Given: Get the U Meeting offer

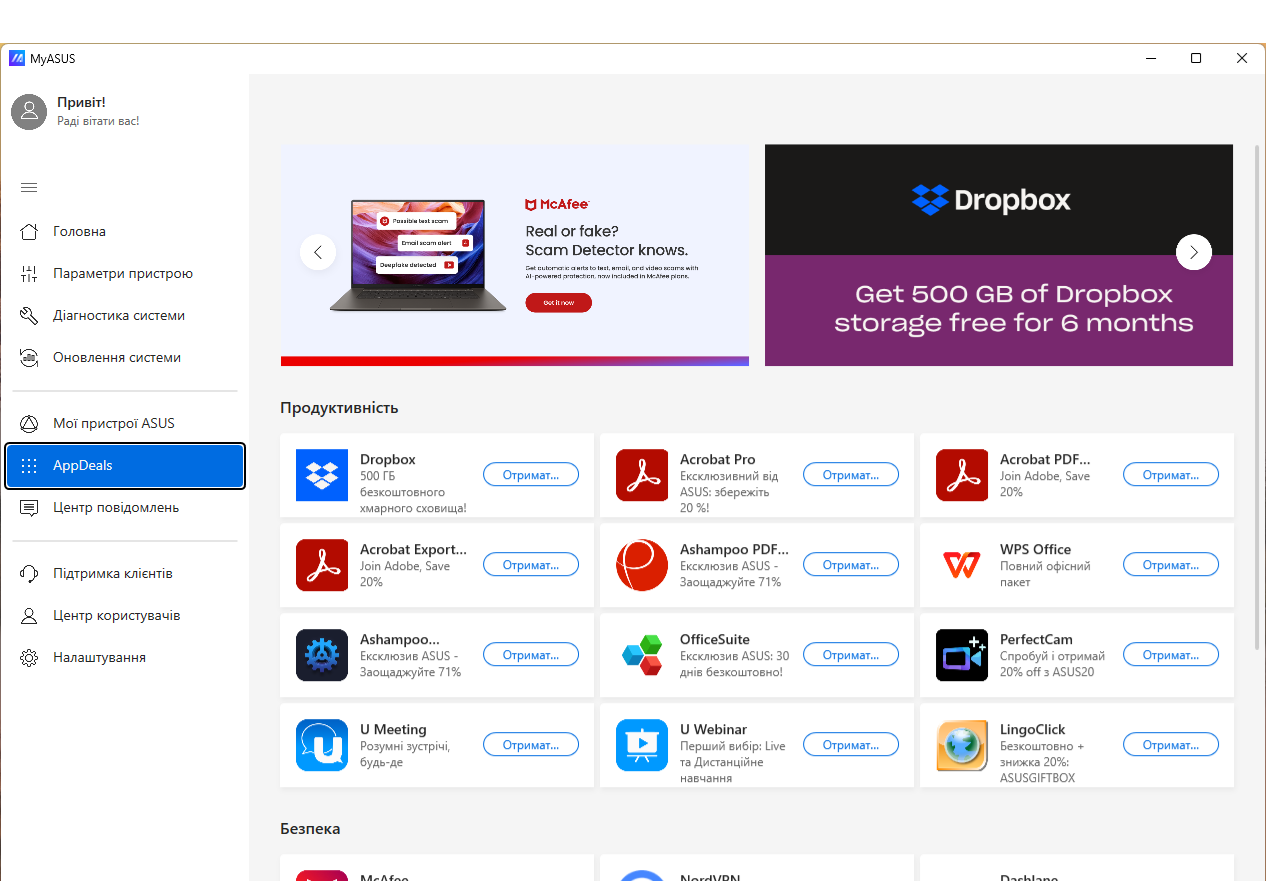Looking at the screenshot, I should click(531, 745).
